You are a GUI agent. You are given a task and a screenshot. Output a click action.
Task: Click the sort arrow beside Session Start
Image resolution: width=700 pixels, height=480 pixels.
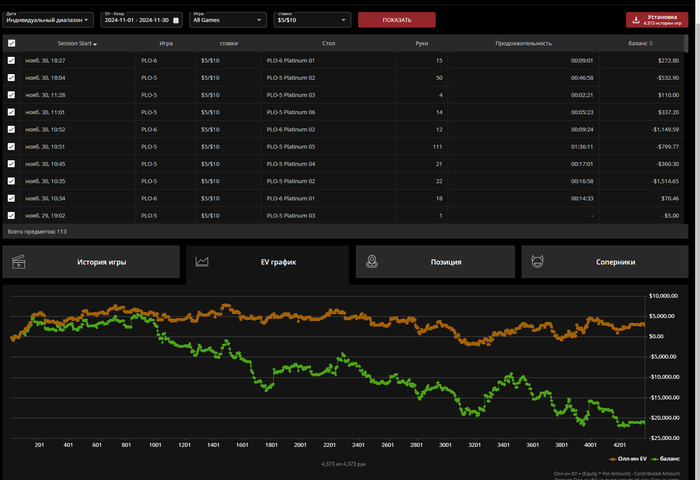coord(96,44)
